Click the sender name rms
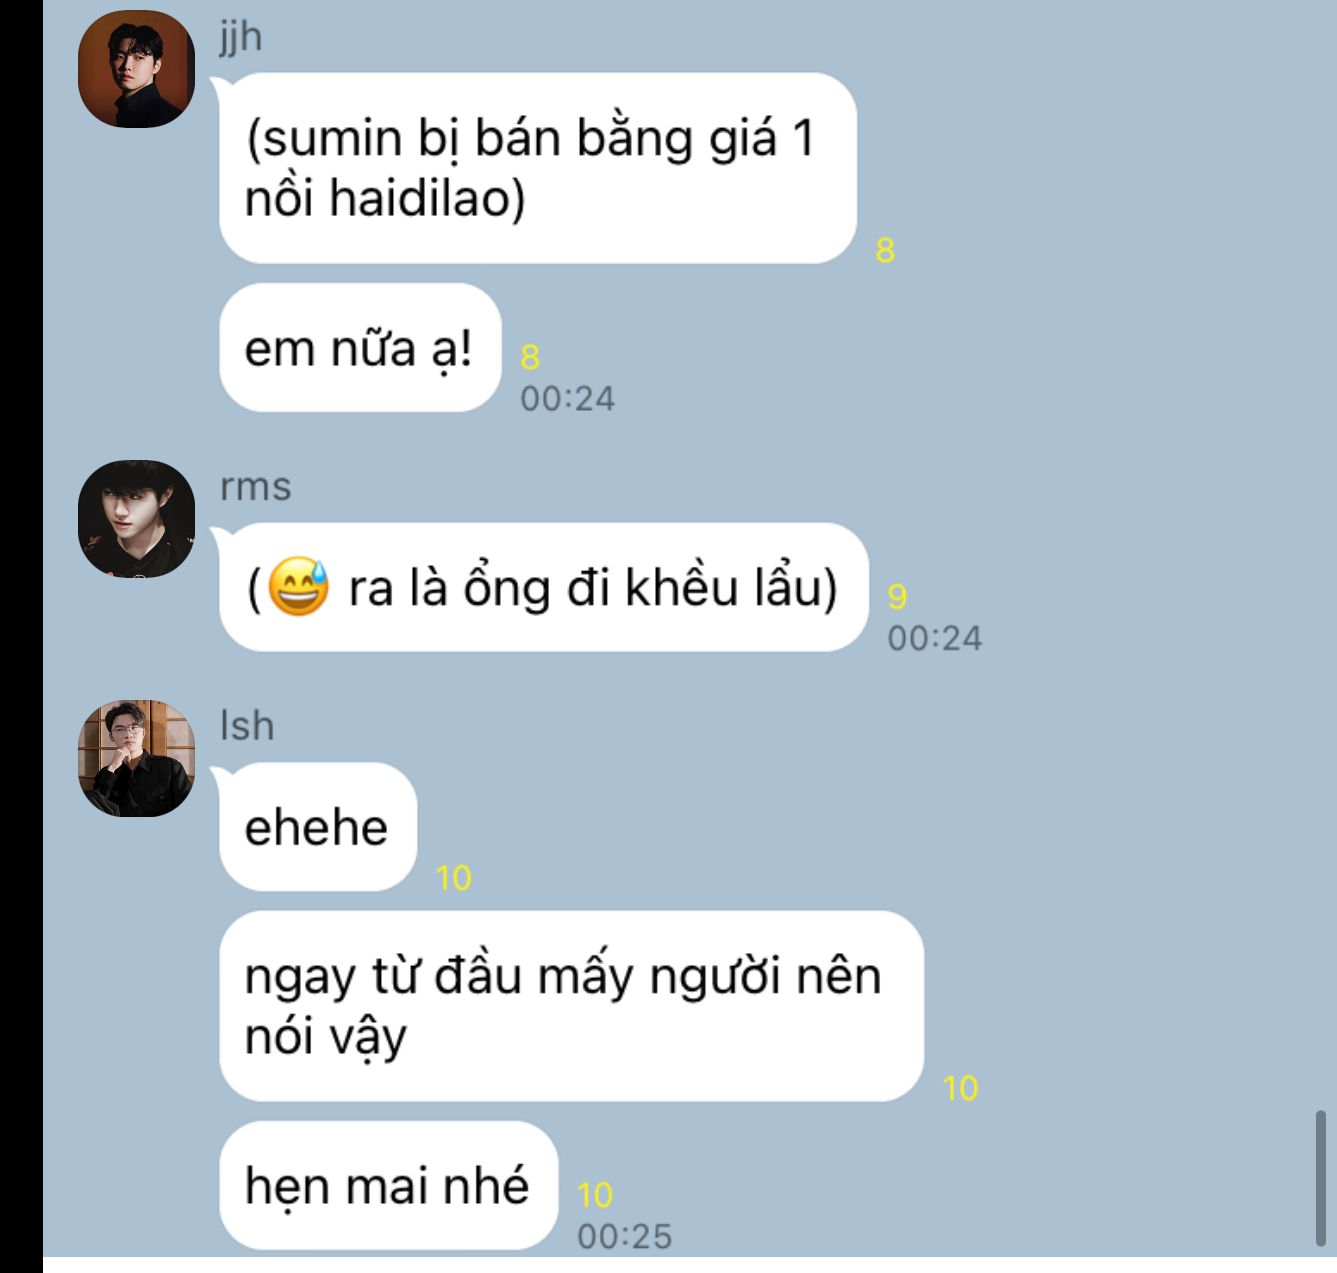The width and height of the screenshot is (1337, 1273). [x=255, y=487]
